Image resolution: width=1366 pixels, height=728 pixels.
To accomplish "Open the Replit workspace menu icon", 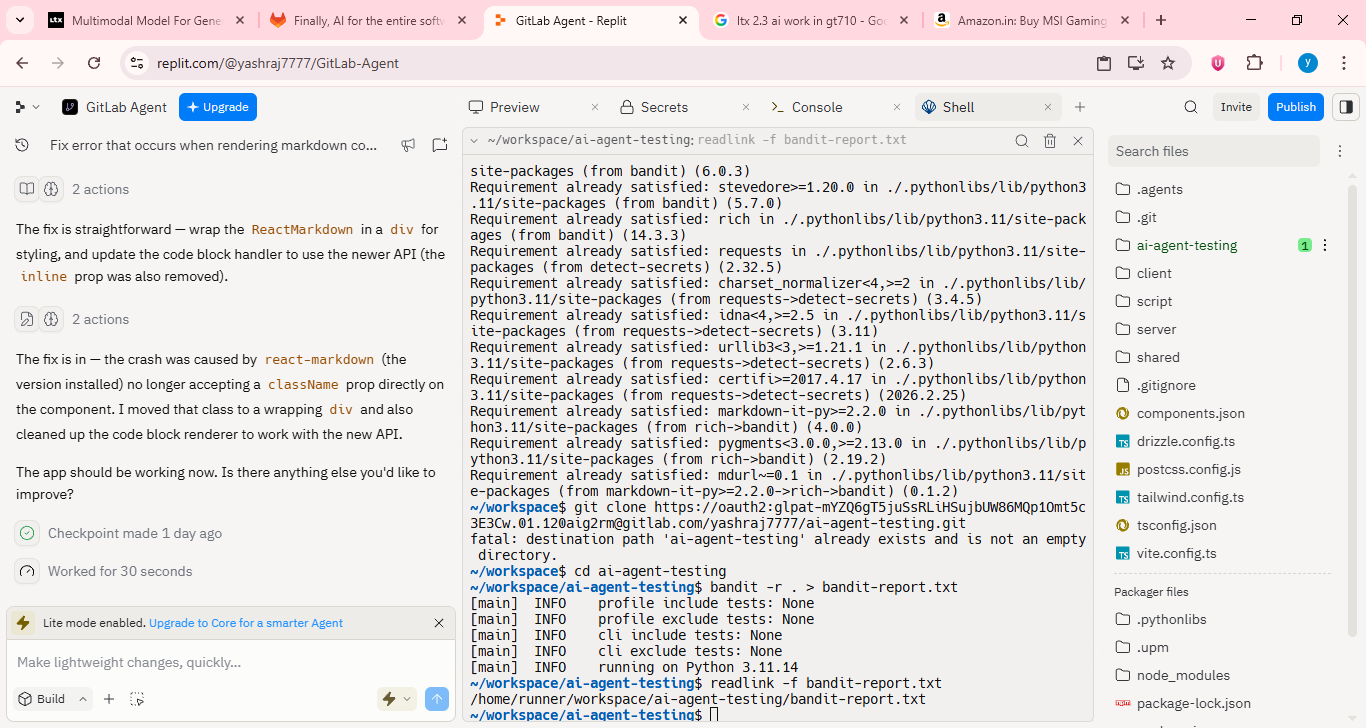I will [x=20, y=107].
